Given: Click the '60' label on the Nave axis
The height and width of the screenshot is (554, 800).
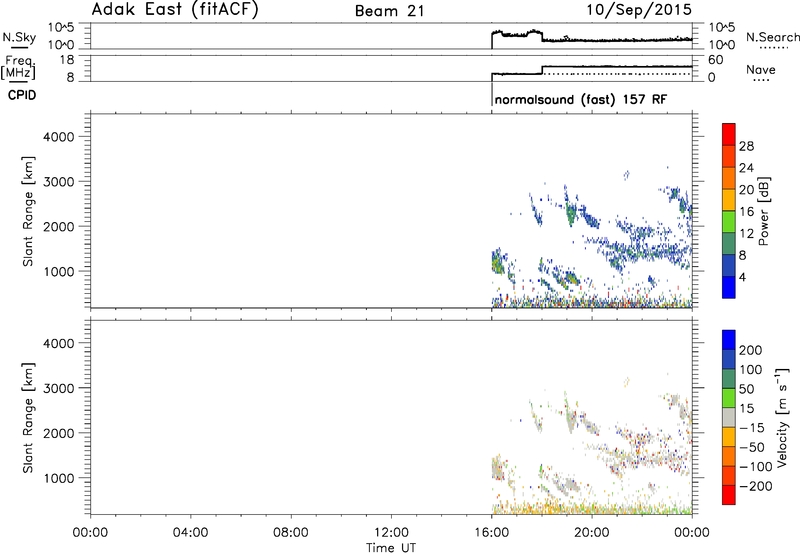Looking at the screenshot, I should pos(716,60).
